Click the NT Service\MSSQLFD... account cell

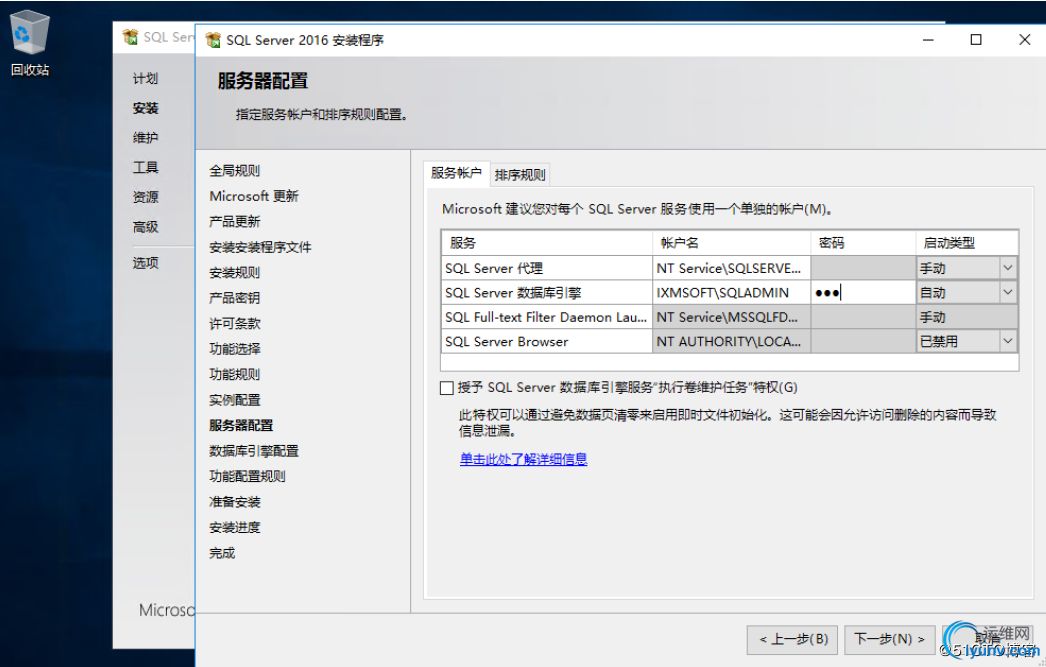click(731, 317)
